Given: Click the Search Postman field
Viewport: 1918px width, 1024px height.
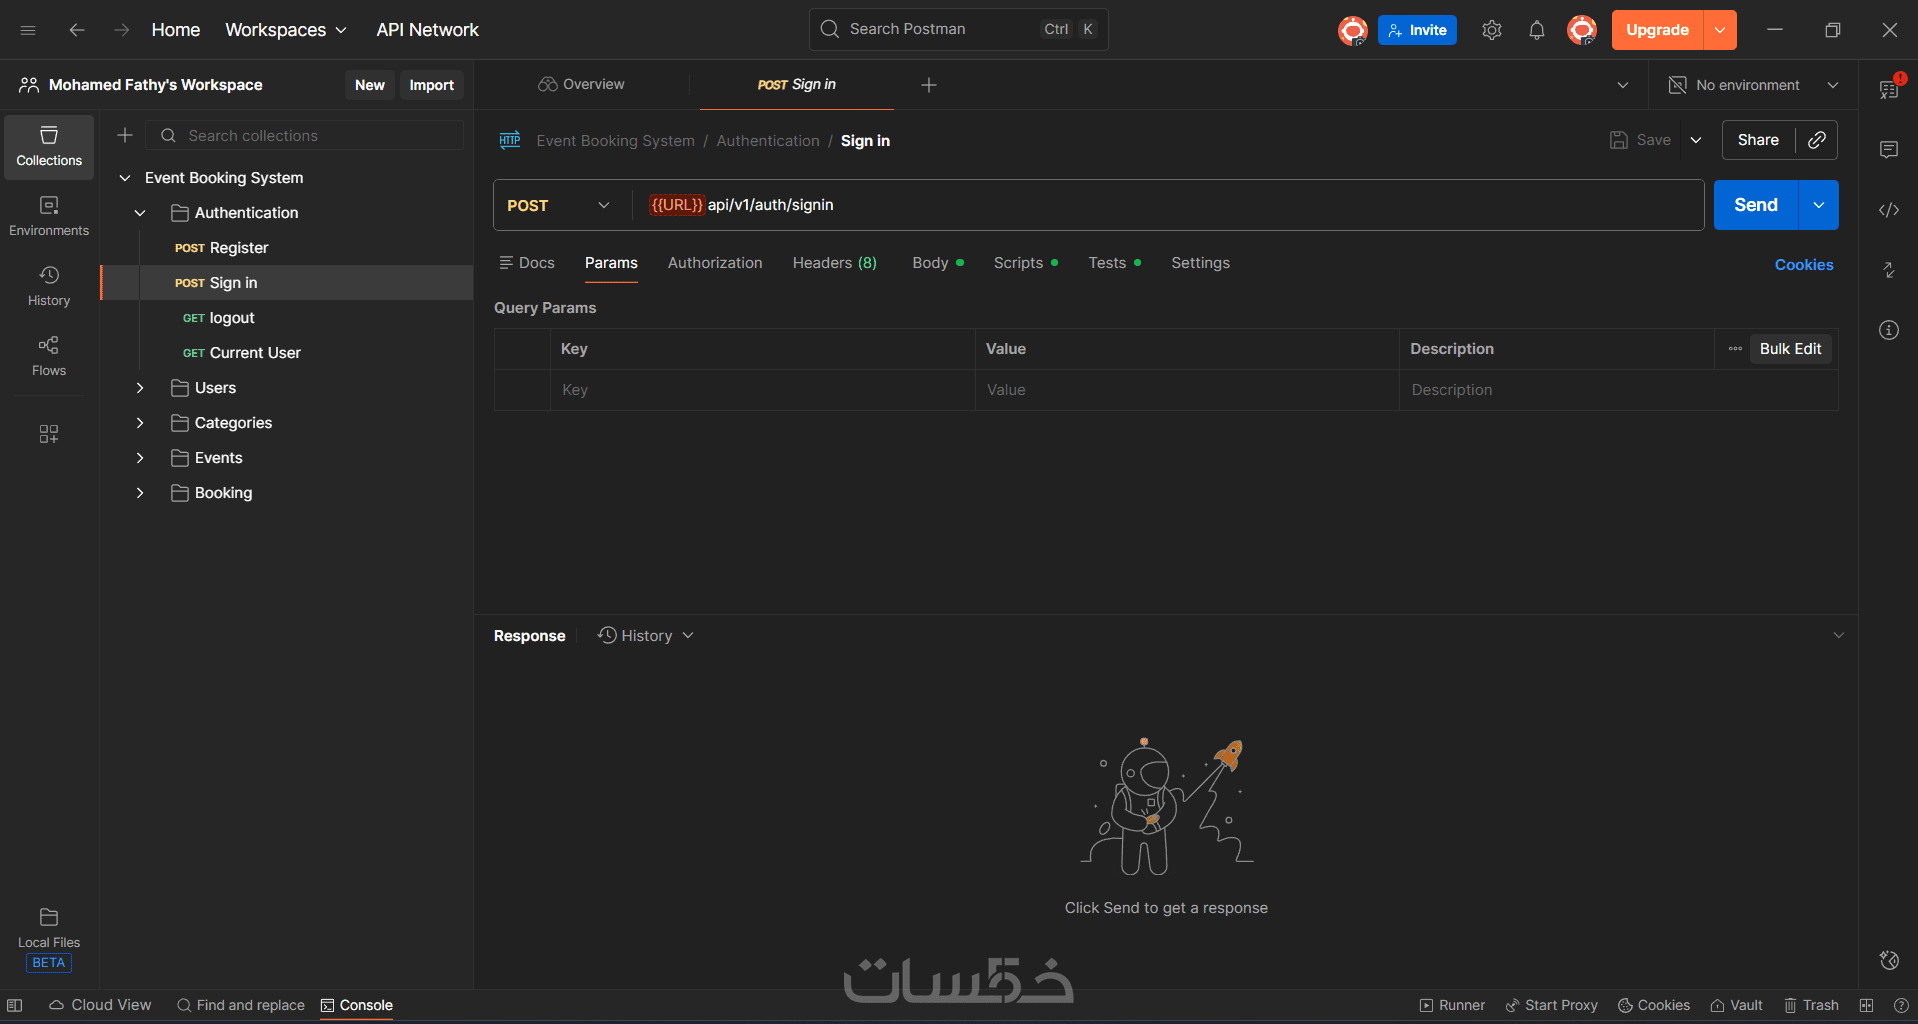Looking at the screenshot, I should pos(958,30).
